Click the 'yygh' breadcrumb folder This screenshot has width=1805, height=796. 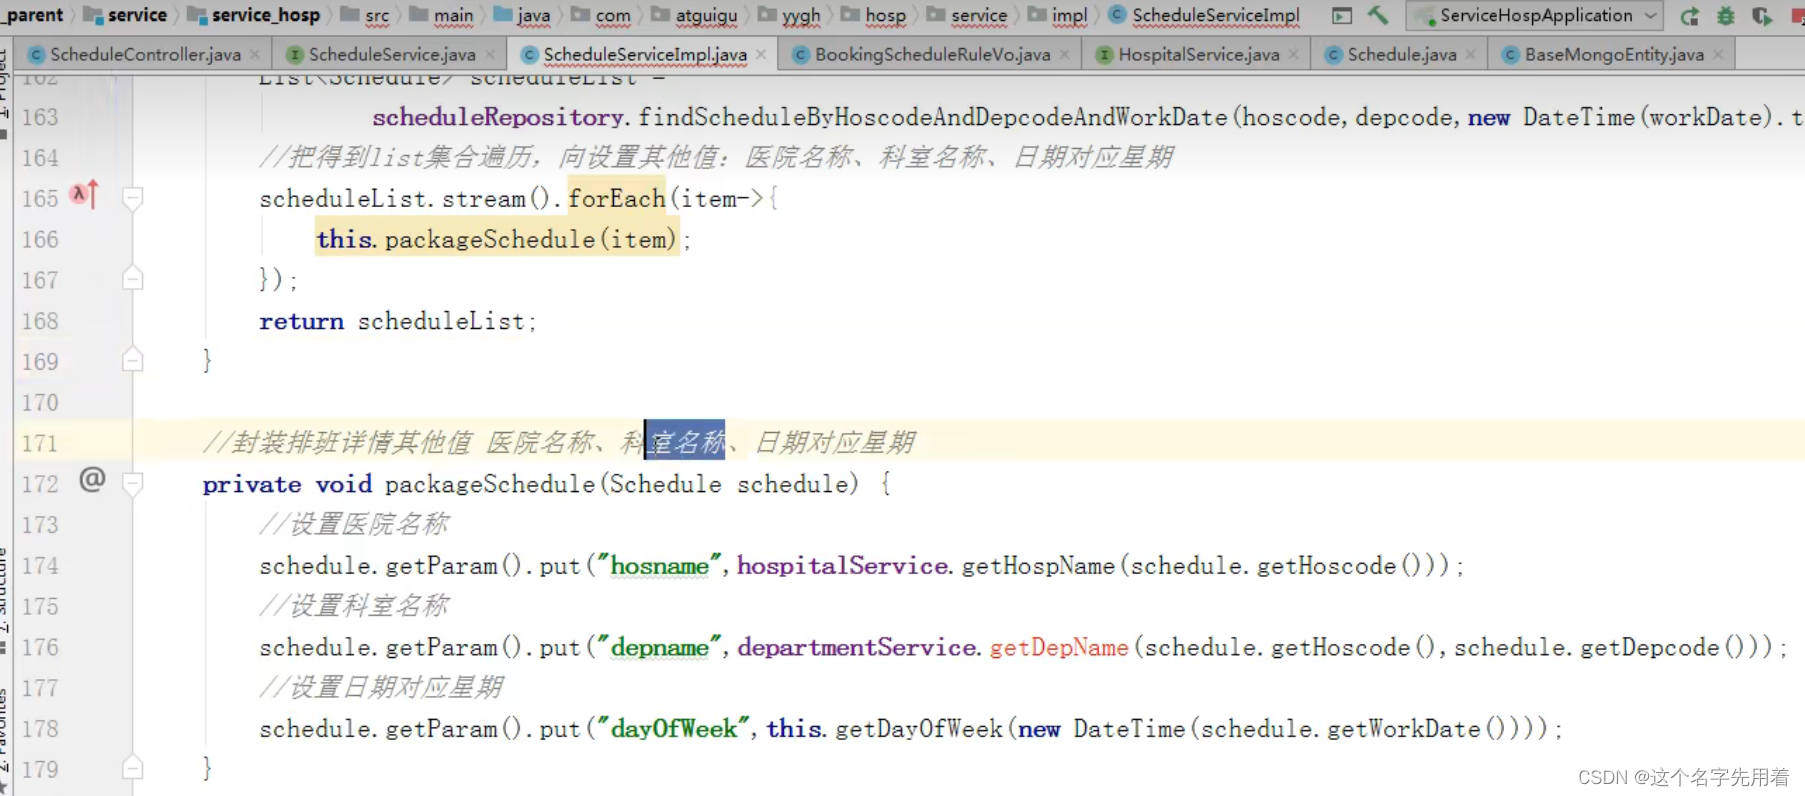pos(790,15)
